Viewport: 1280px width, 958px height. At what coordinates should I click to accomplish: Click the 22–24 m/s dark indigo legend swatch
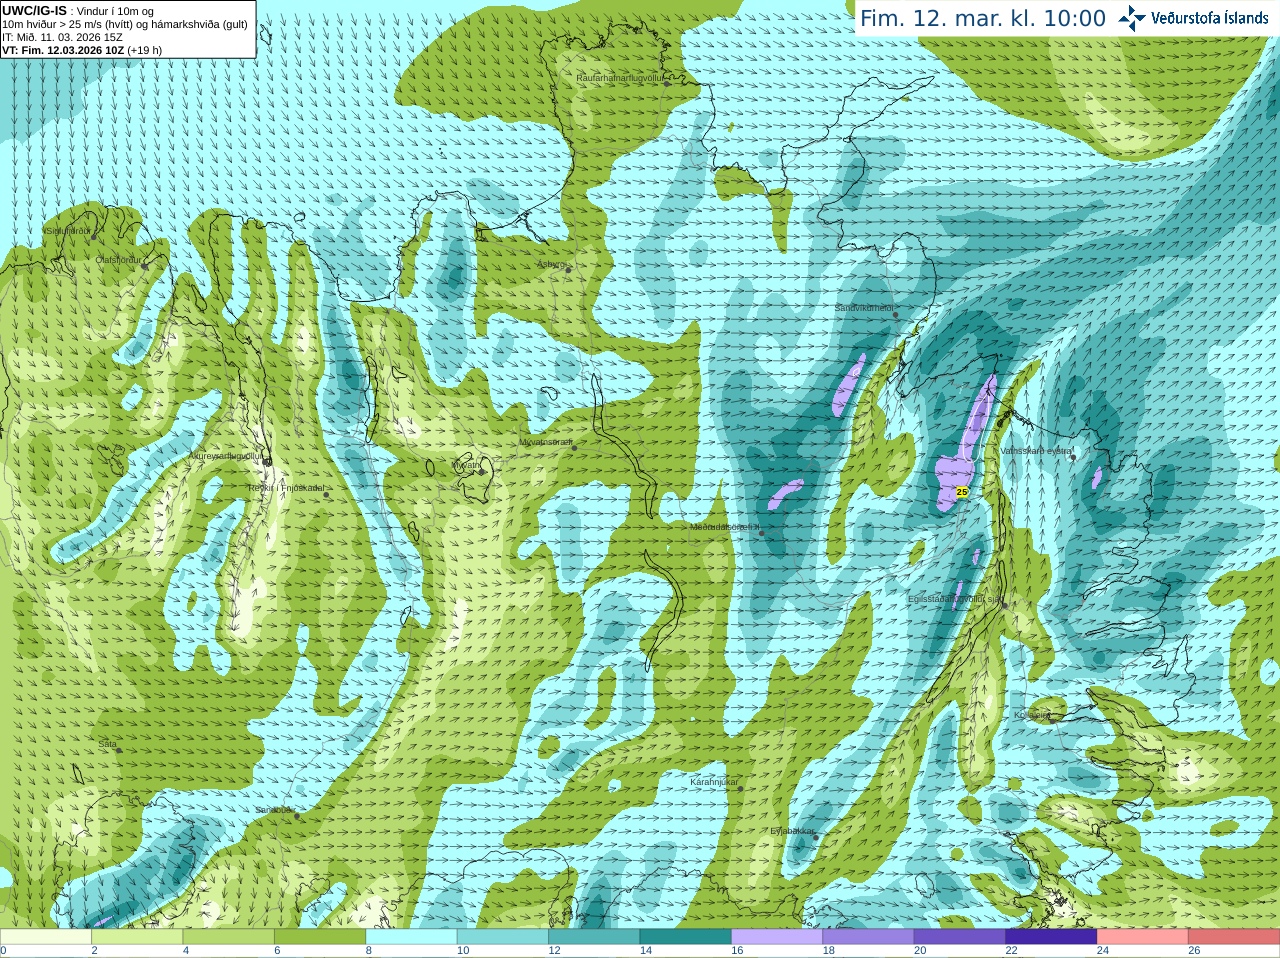[1051, 937]
